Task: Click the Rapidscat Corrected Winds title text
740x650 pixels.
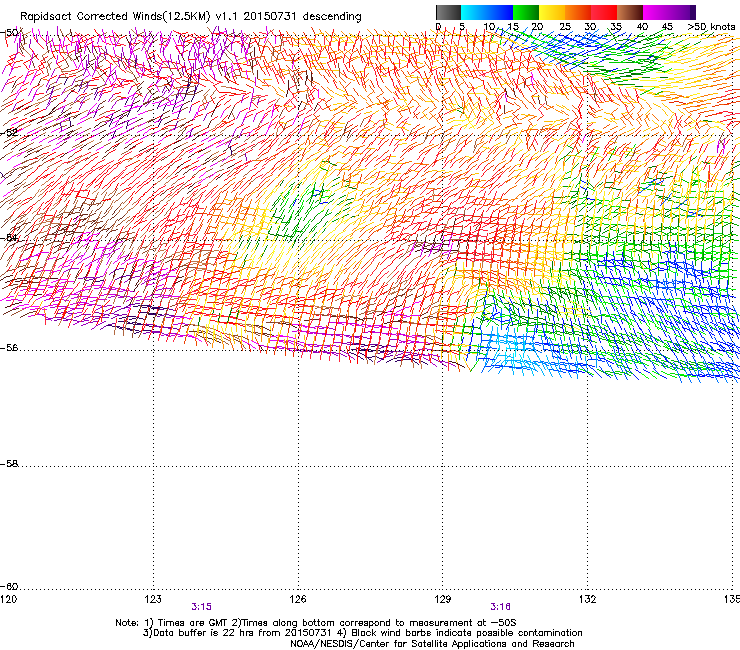Action: click(191, 17)
